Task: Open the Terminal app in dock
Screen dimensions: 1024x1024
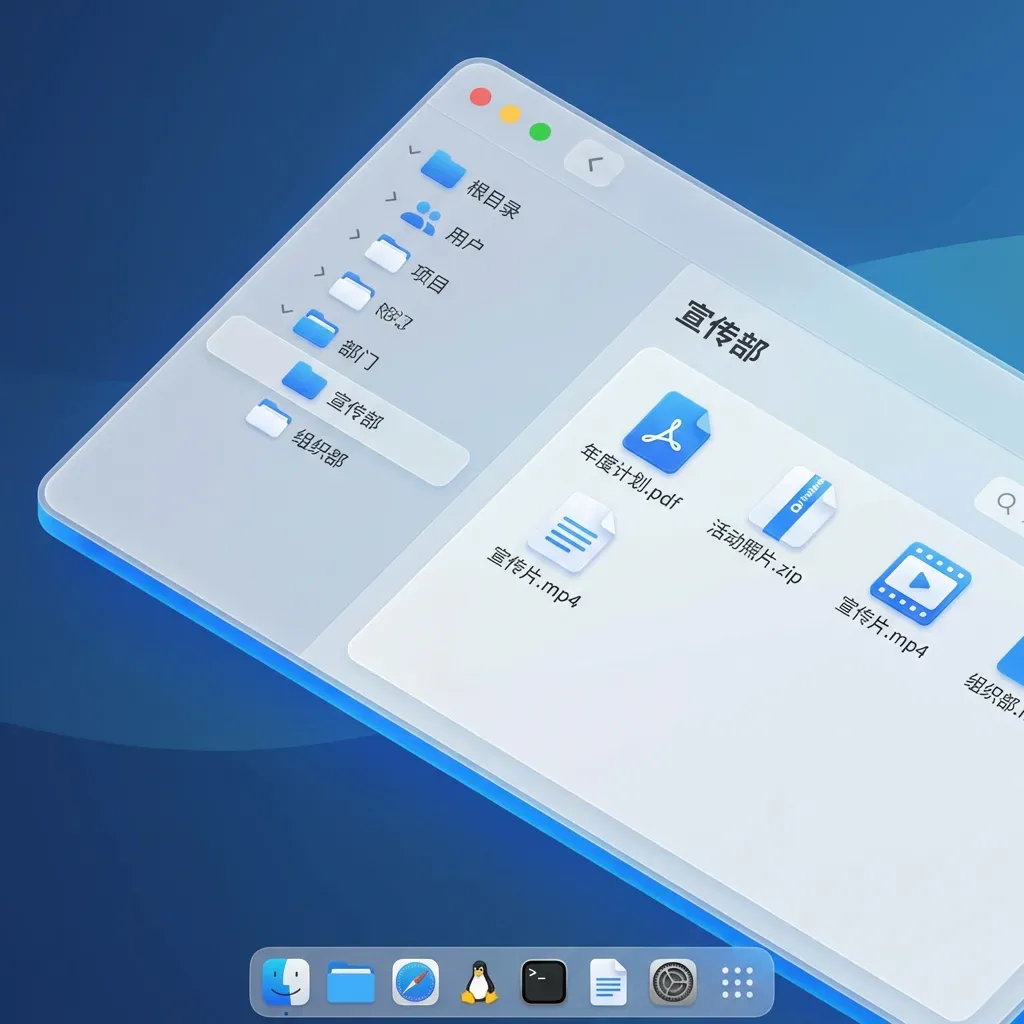Action: point(544,982)
